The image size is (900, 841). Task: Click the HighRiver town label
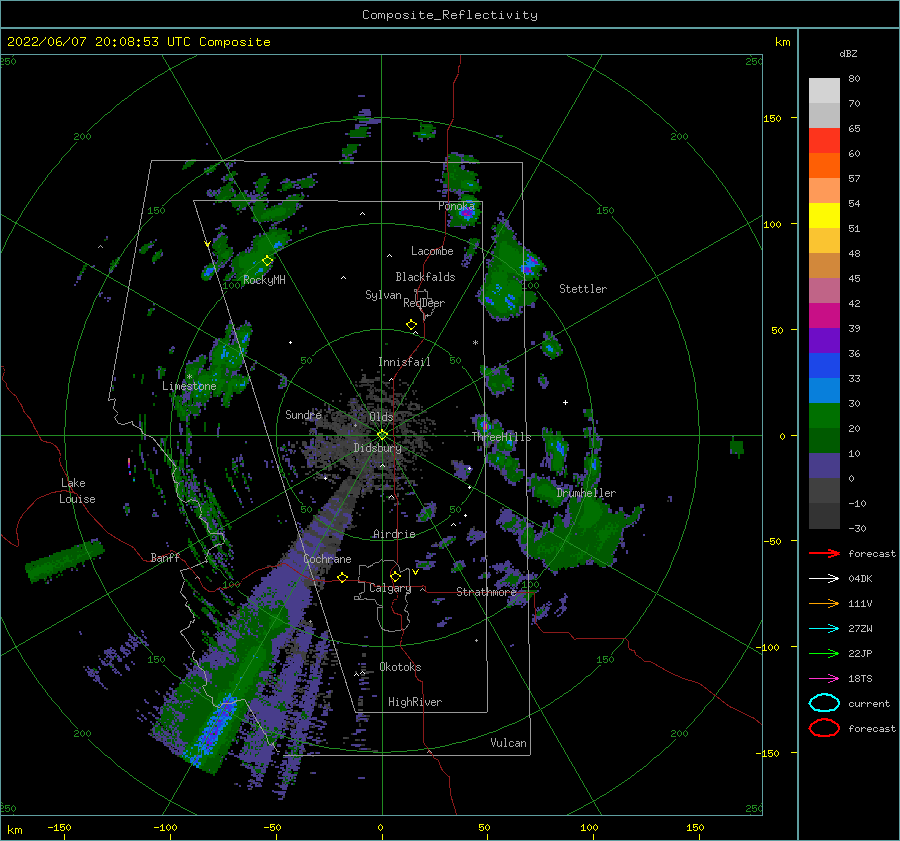[415, 702]
